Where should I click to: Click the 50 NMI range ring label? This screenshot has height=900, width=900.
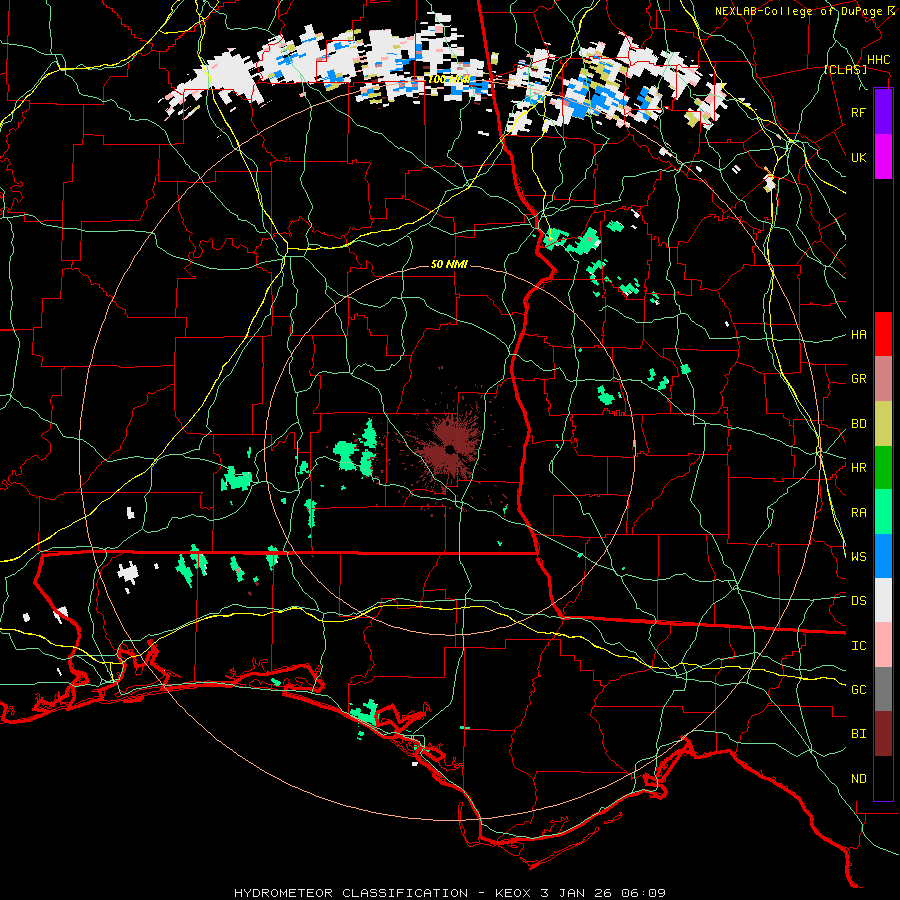(449, 264)
